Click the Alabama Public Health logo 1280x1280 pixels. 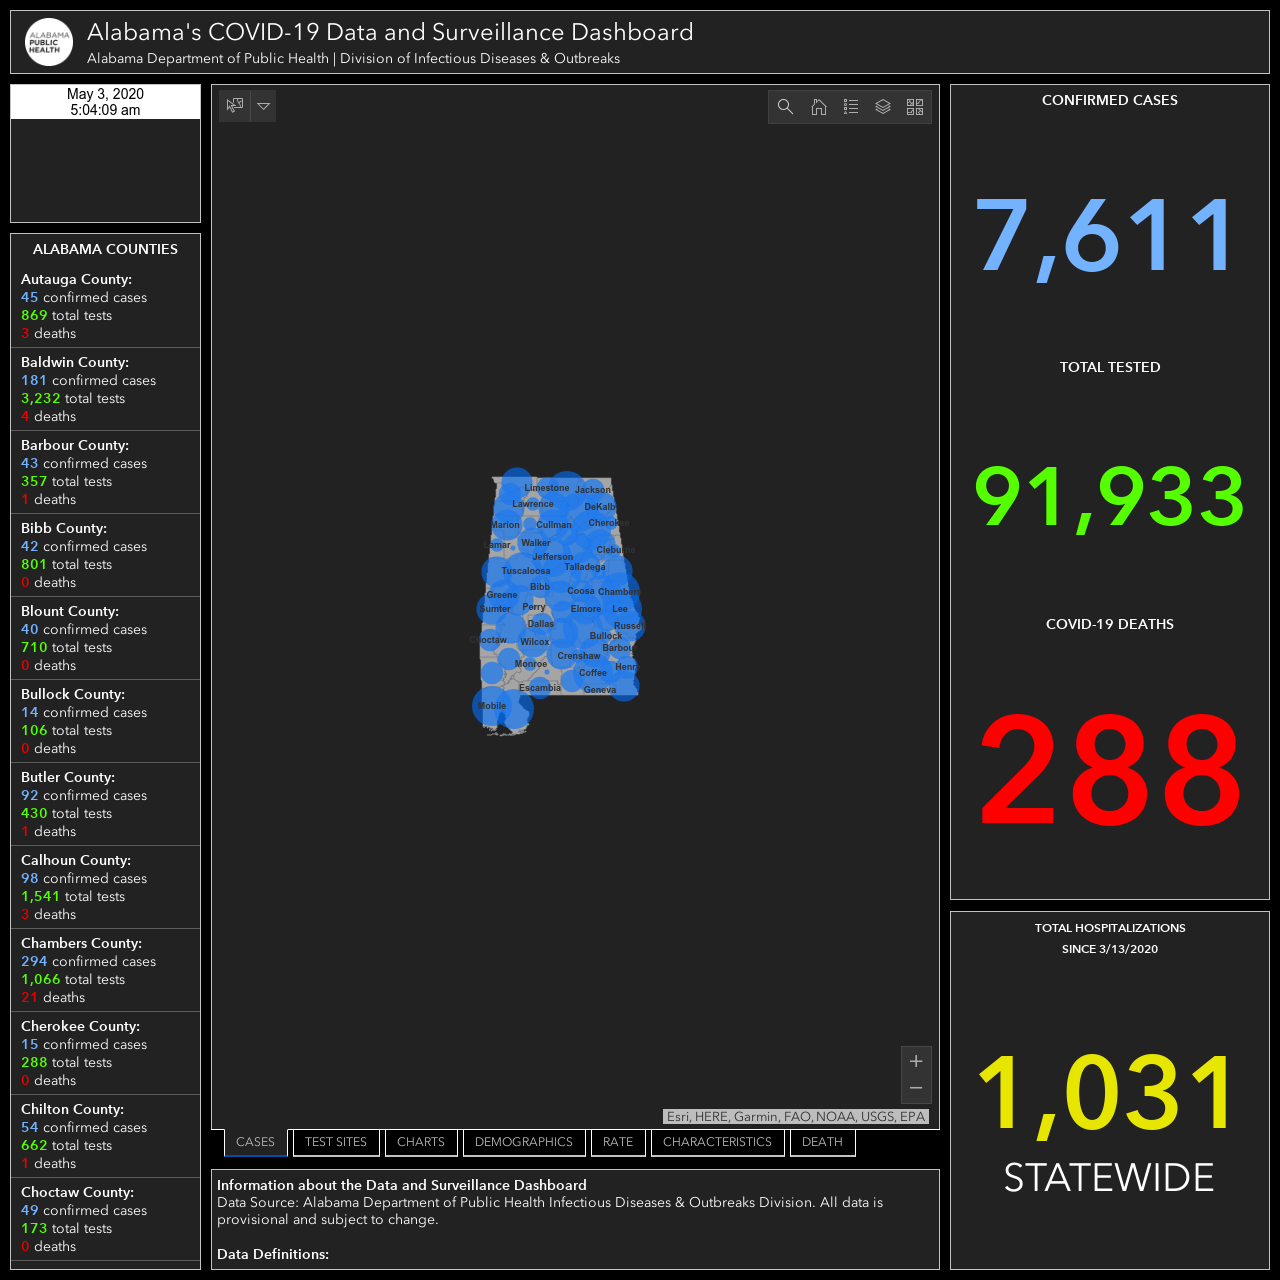coord(49,42)
